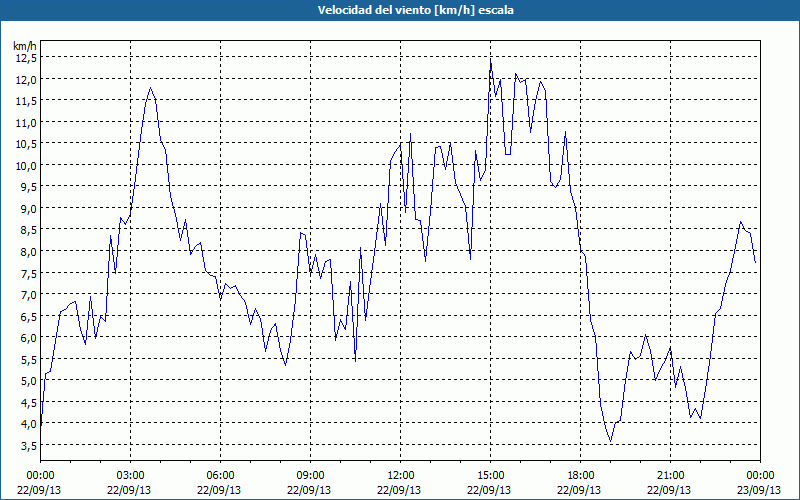This screenshot has width=800, height=500.
Task: Click the km/h axis unit label
Action: point(25,46)
